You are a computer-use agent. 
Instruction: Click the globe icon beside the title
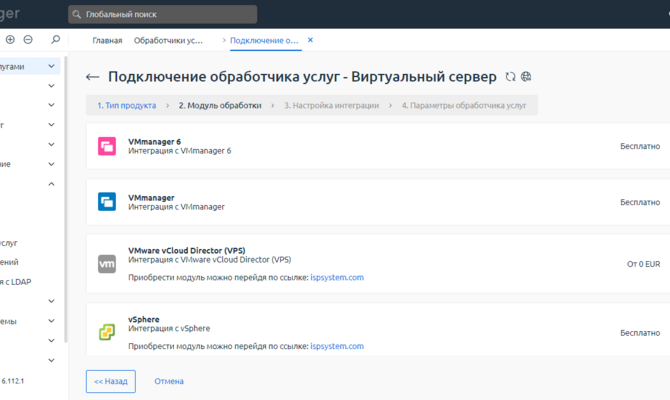pyautogui.click(x=526, y=77)
